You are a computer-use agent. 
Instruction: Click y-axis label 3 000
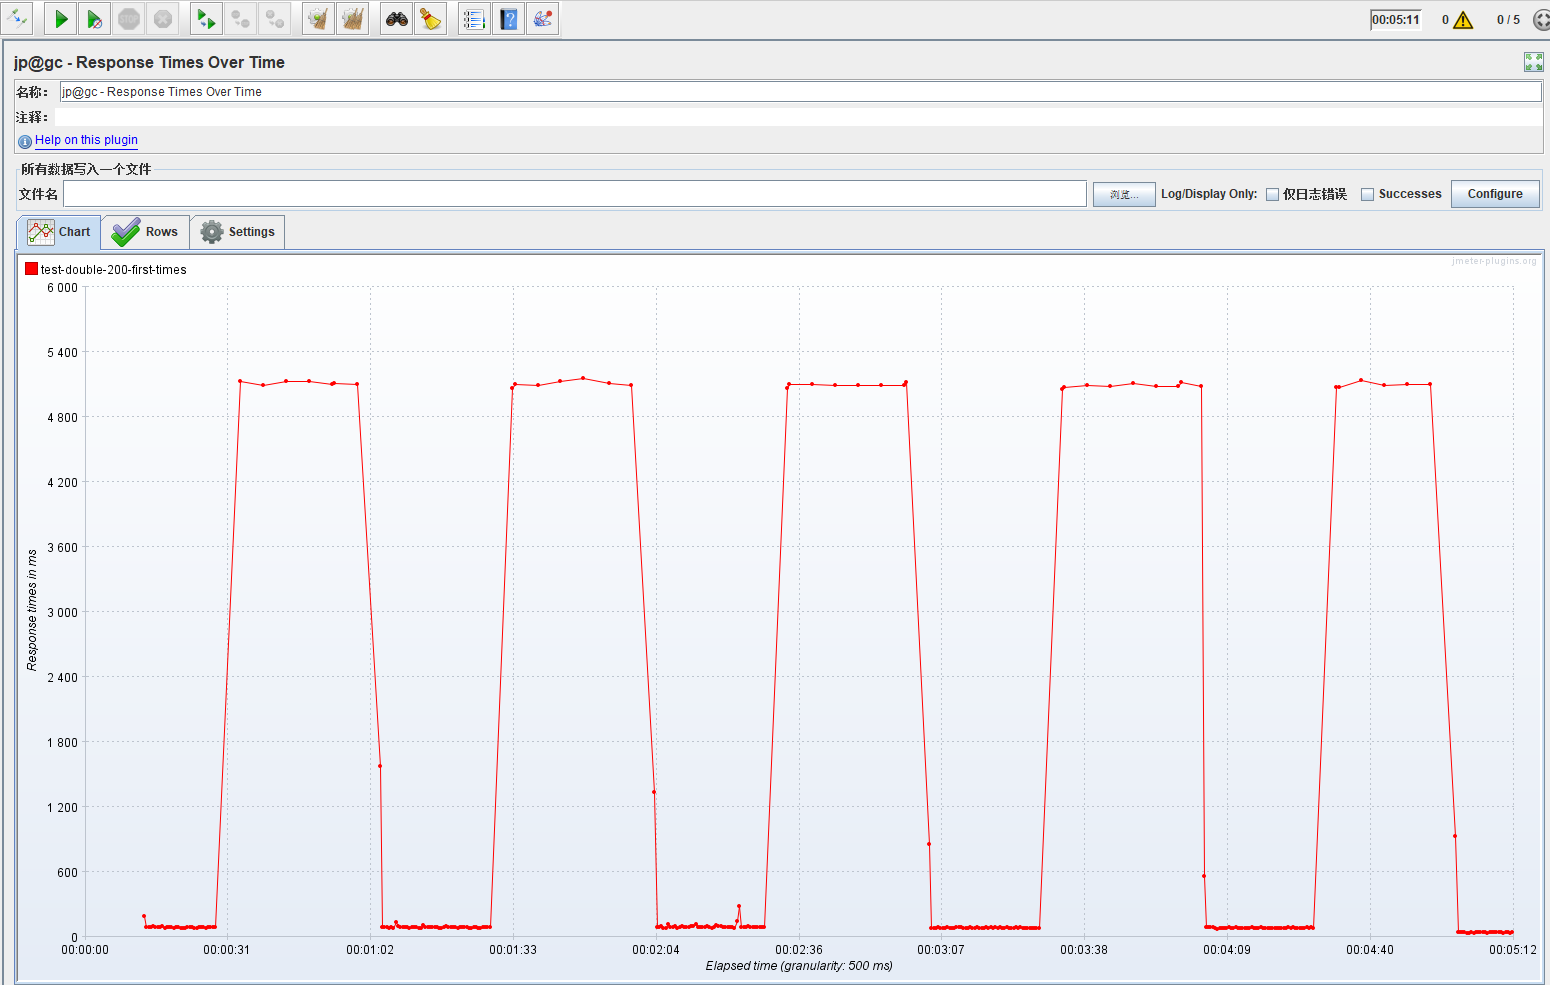pos(62,613)
